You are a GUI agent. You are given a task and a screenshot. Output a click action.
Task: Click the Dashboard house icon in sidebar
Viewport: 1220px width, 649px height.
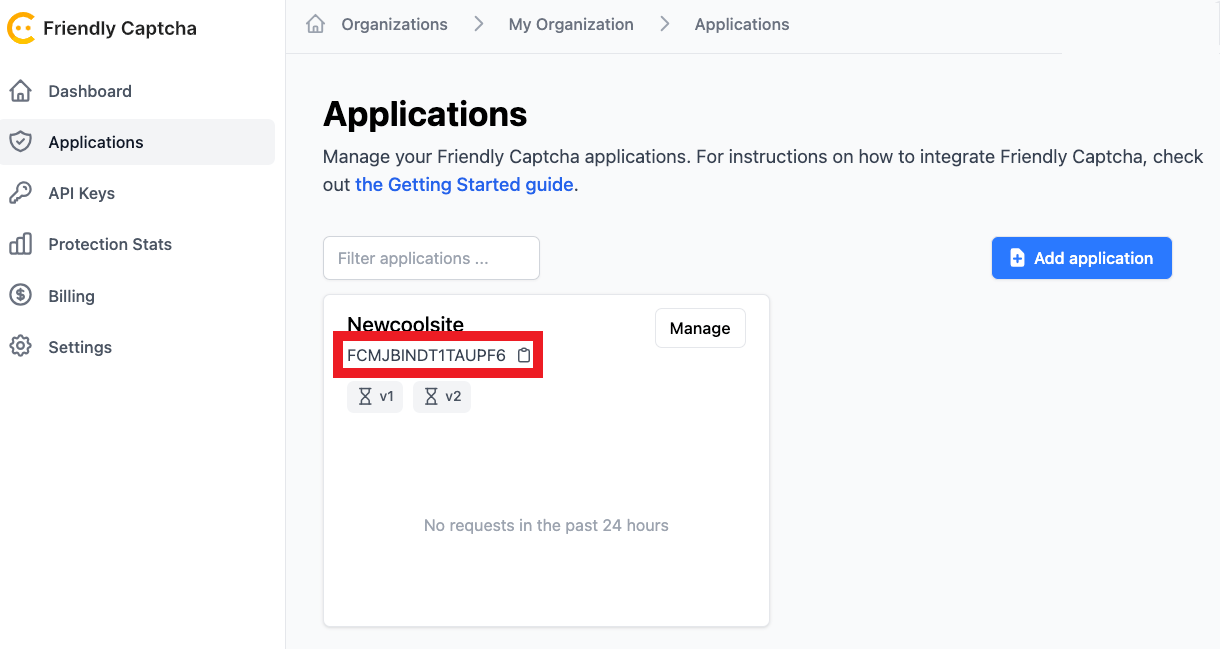(x=20, y=91)
